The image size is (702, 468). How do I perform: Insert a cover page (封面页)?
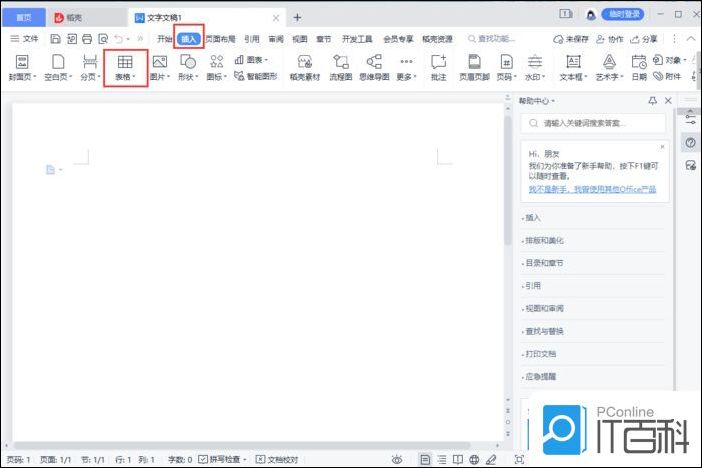(x=22, y=68)
